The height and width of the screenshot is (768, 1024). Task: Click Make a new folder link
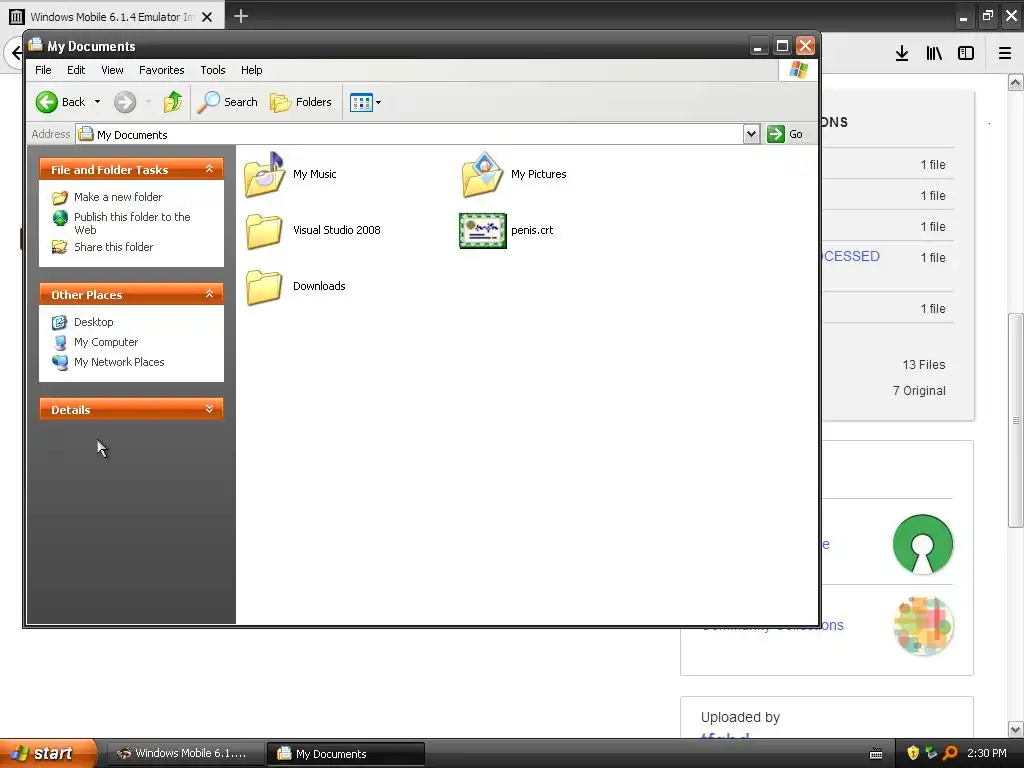(118, 197)
